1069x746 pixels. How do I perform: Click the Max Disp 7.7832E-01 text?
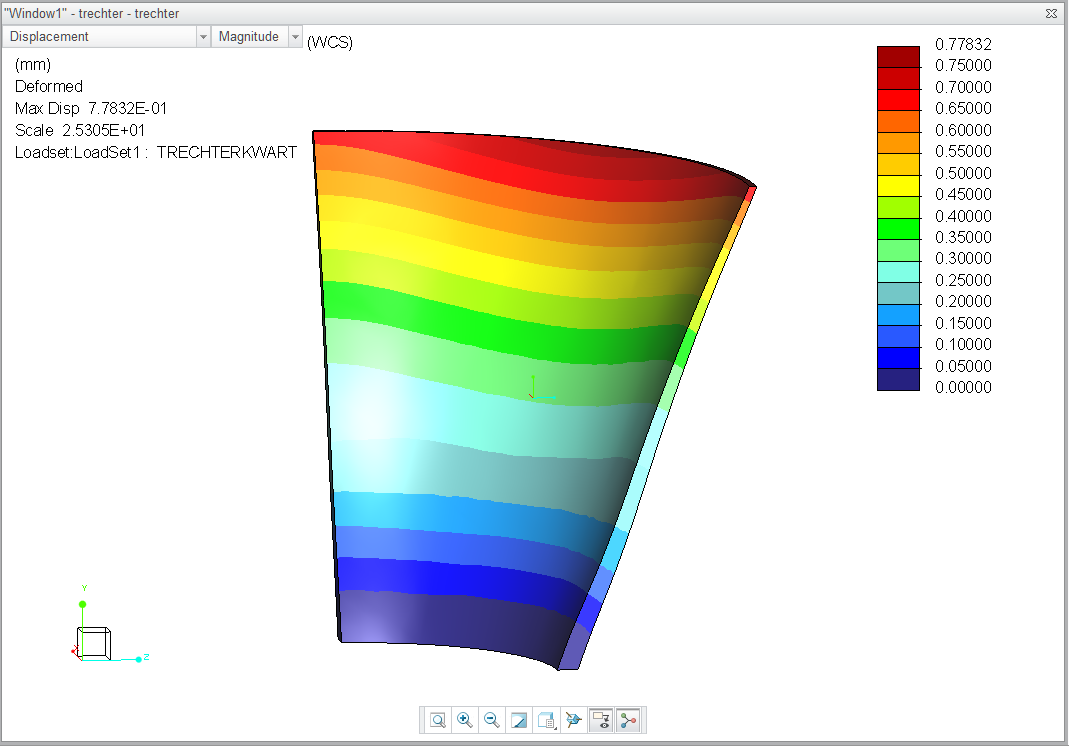[x=91, y=108]
